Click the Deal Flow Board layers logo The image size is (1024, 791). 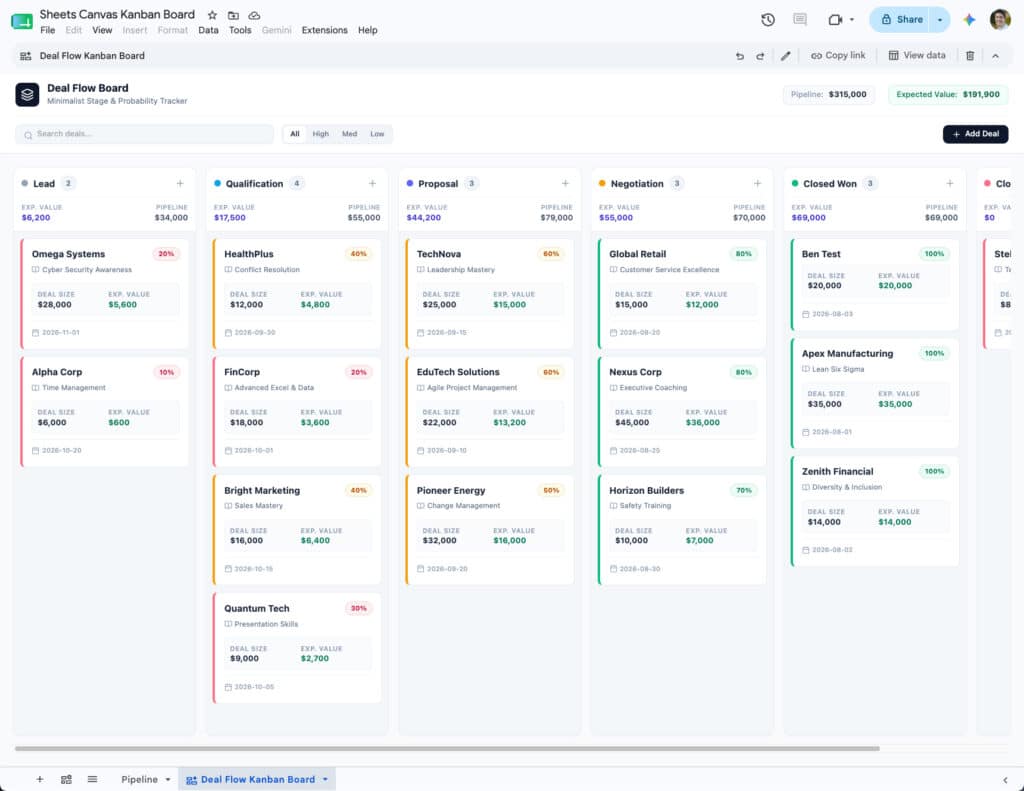(x=27, y=94)
